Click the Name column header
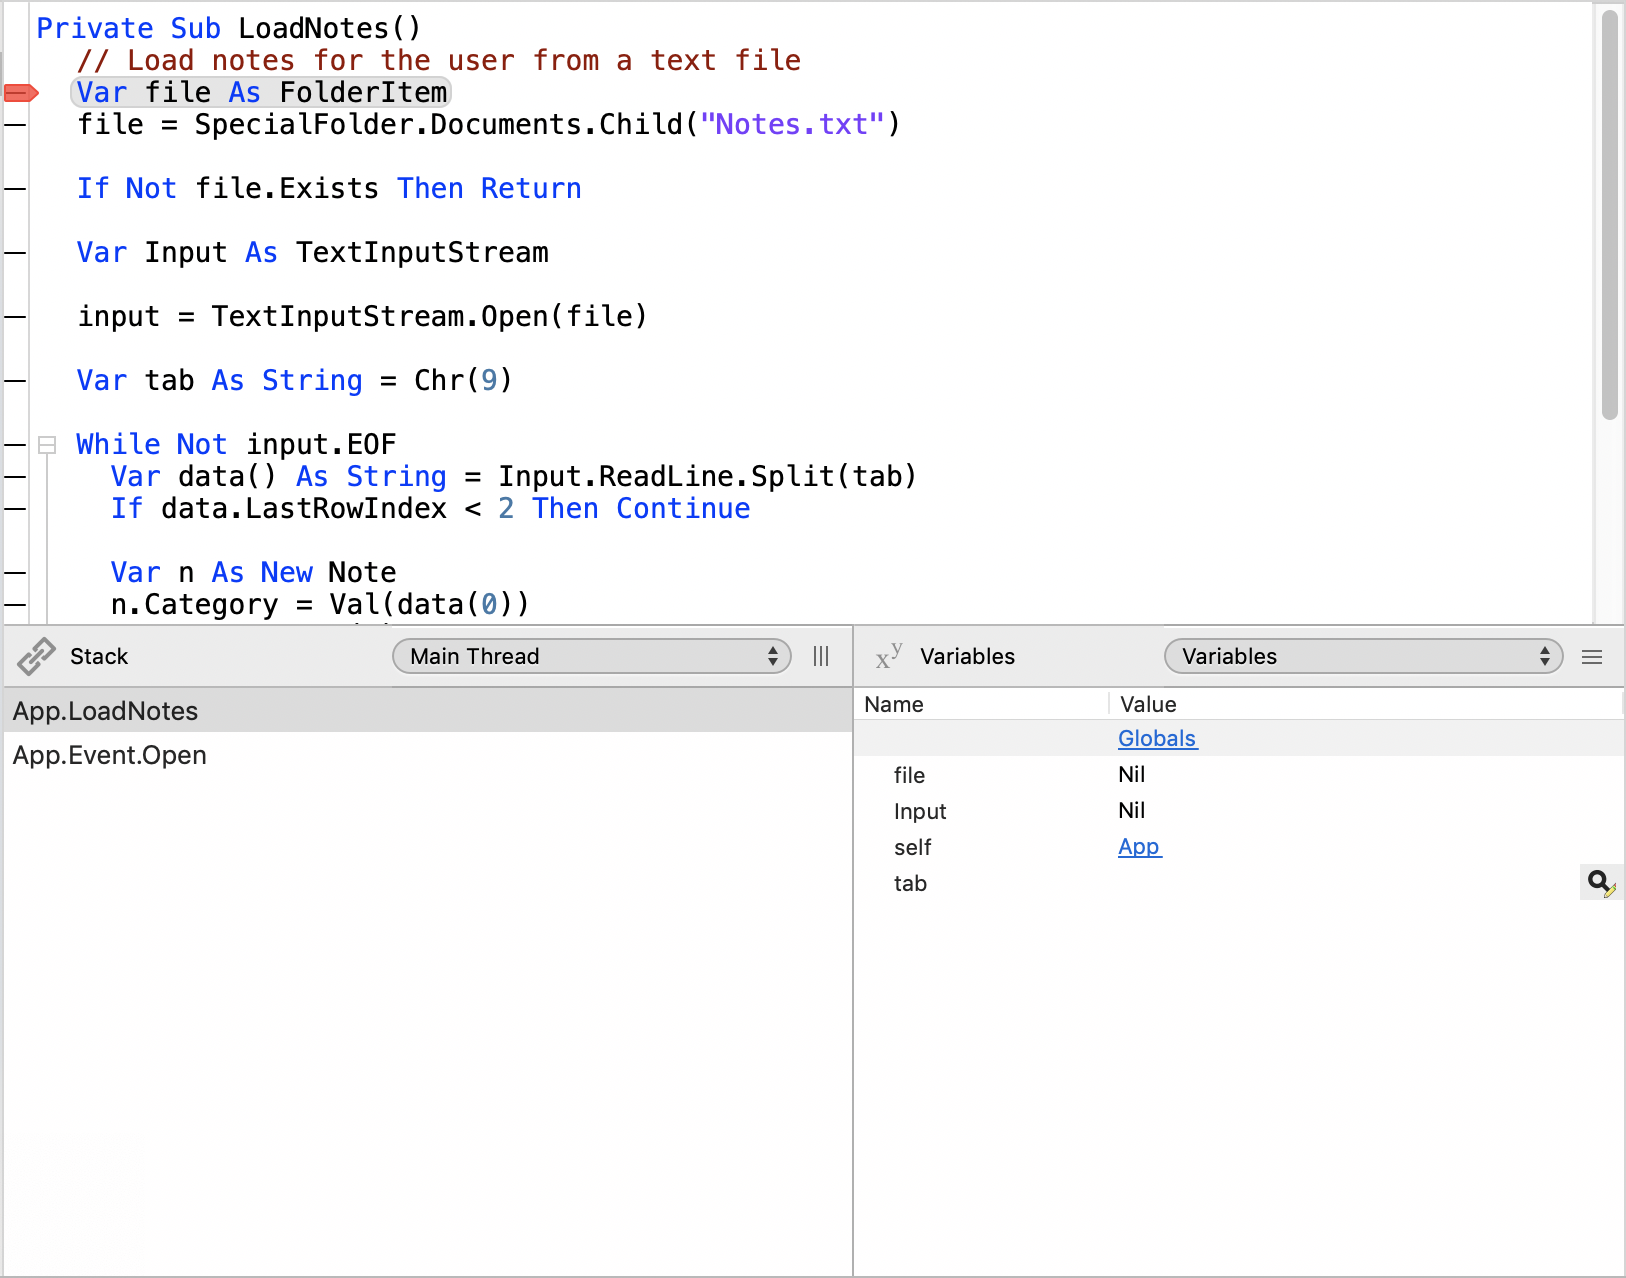The width and height of the screenshot is (1626, 1278). [x=894, y=704]
